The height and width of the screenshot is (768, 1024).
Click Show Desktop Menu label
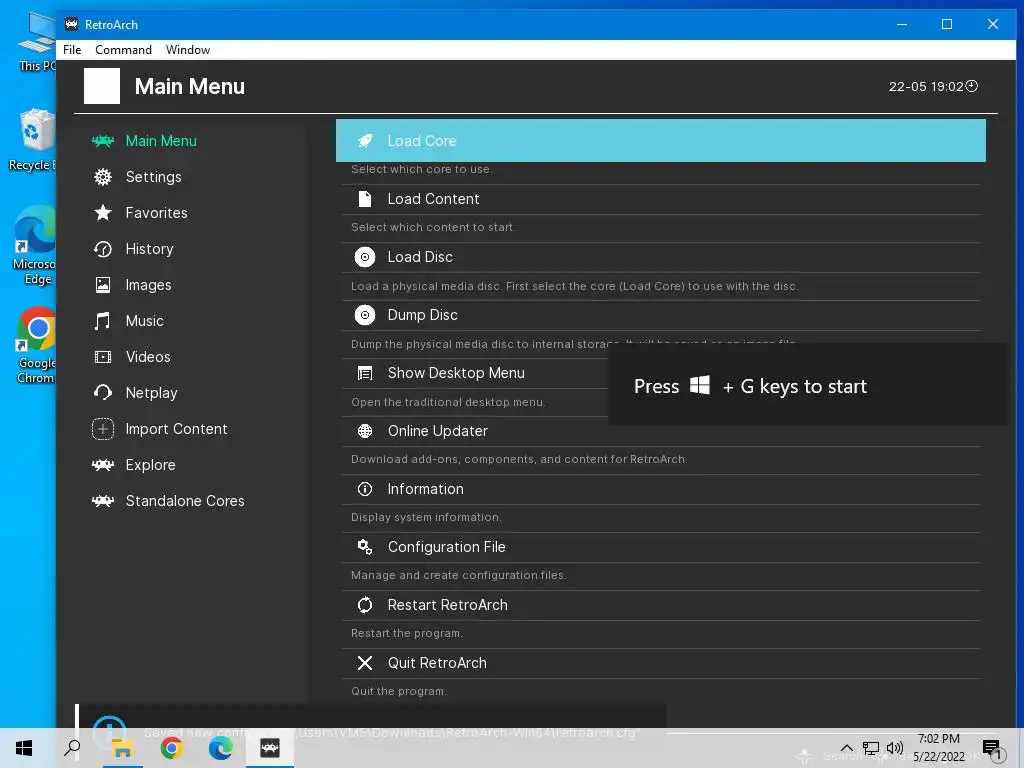[x=456, y=373]
